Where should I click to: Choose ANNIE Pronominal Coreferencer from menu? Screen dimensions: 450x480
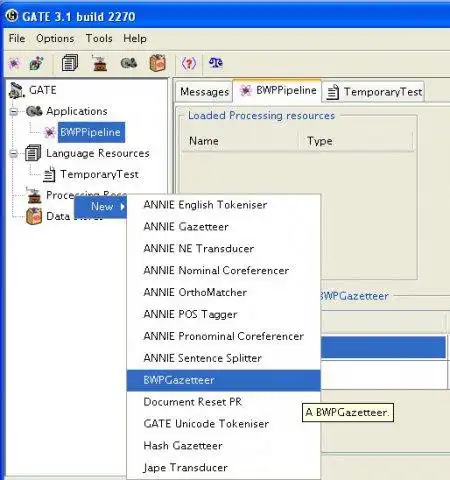(223, 336)
